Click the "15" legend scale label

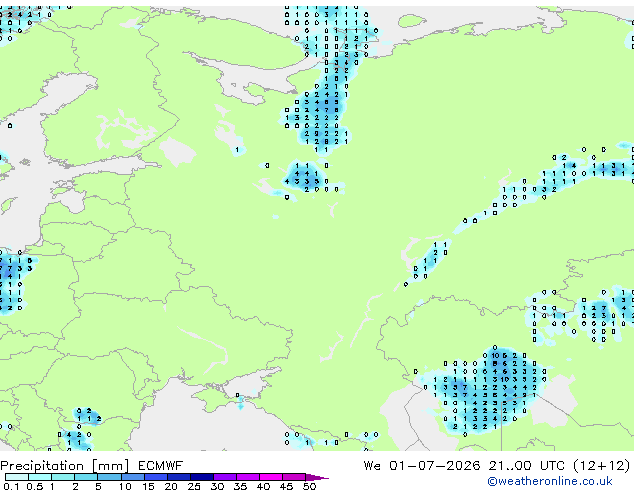pyautogui.click(x=148, y=486)
